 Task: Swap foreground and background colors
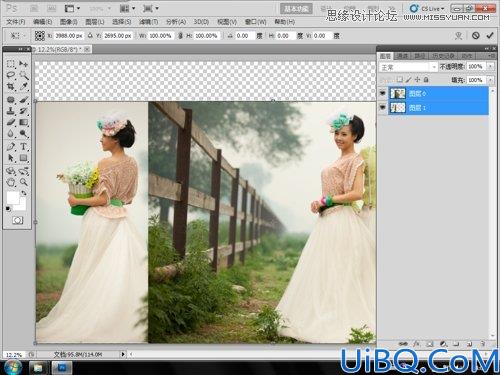[x=24, y=193]
